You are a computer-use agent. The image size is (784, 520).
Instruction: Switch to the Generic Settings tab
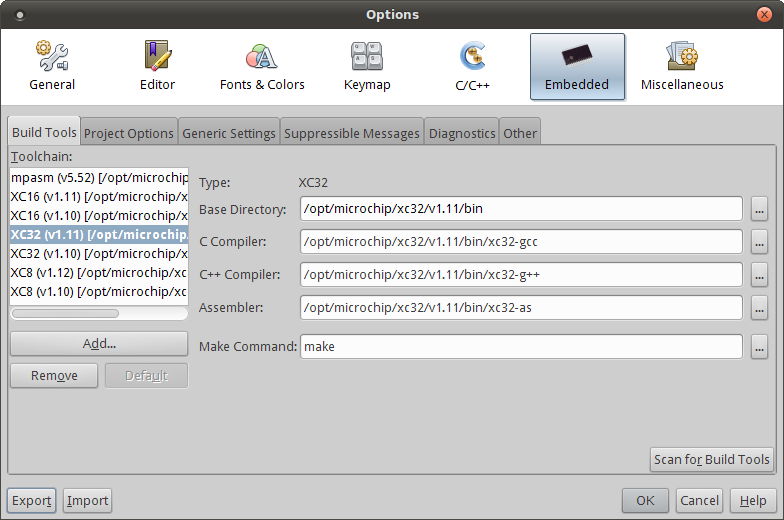tap(228, 133)
